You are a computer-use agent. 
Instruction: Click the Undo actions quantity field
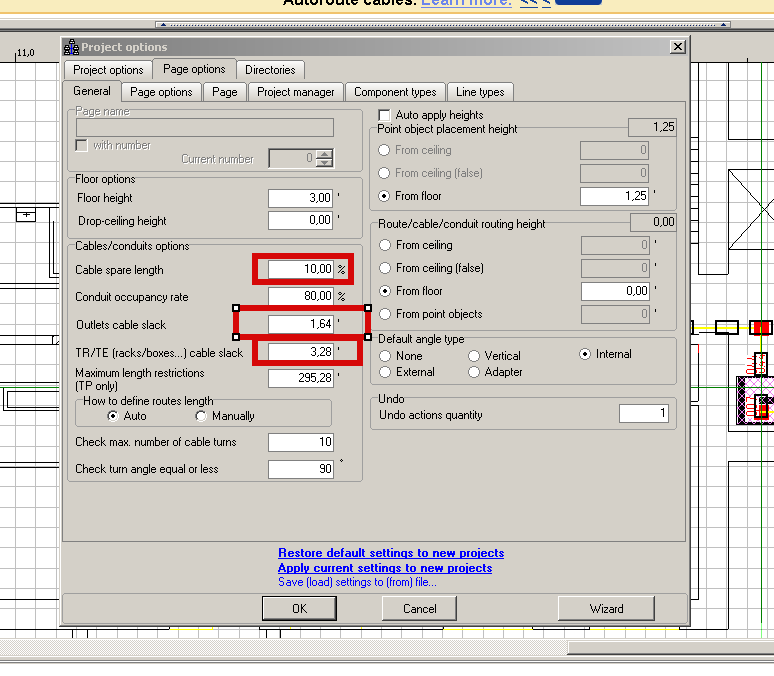[643, 414]
